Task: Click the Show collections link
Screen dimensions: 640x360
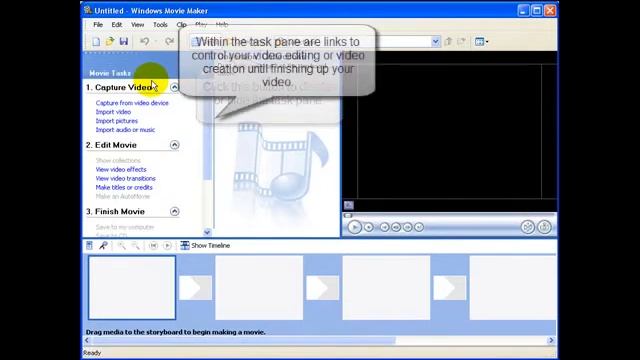Action: click(x=118, y=160)
